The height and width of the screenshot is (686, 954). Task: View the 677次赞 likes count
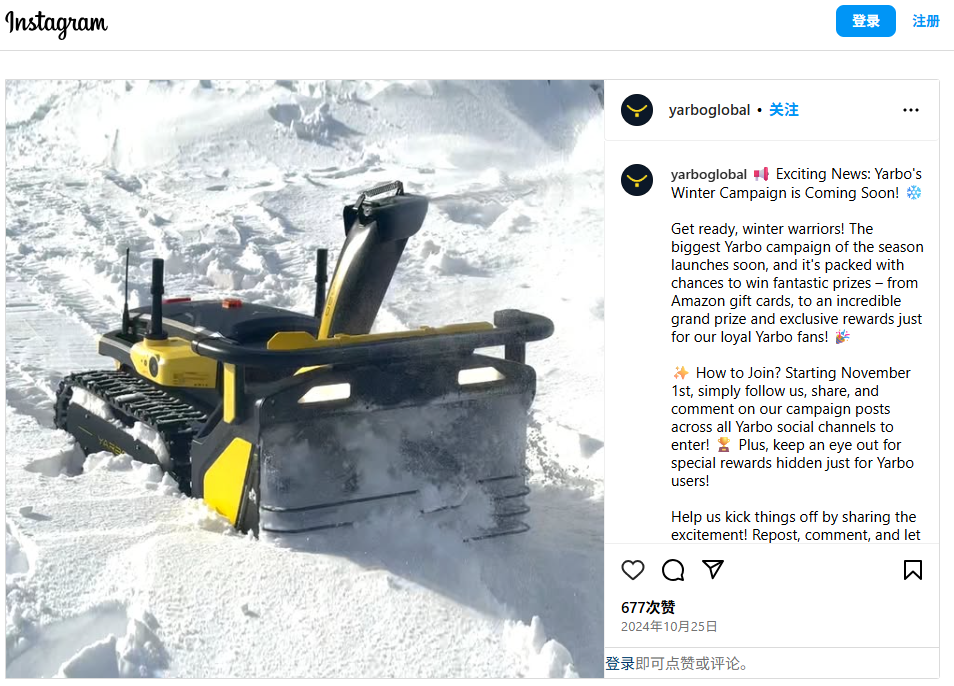647,608
